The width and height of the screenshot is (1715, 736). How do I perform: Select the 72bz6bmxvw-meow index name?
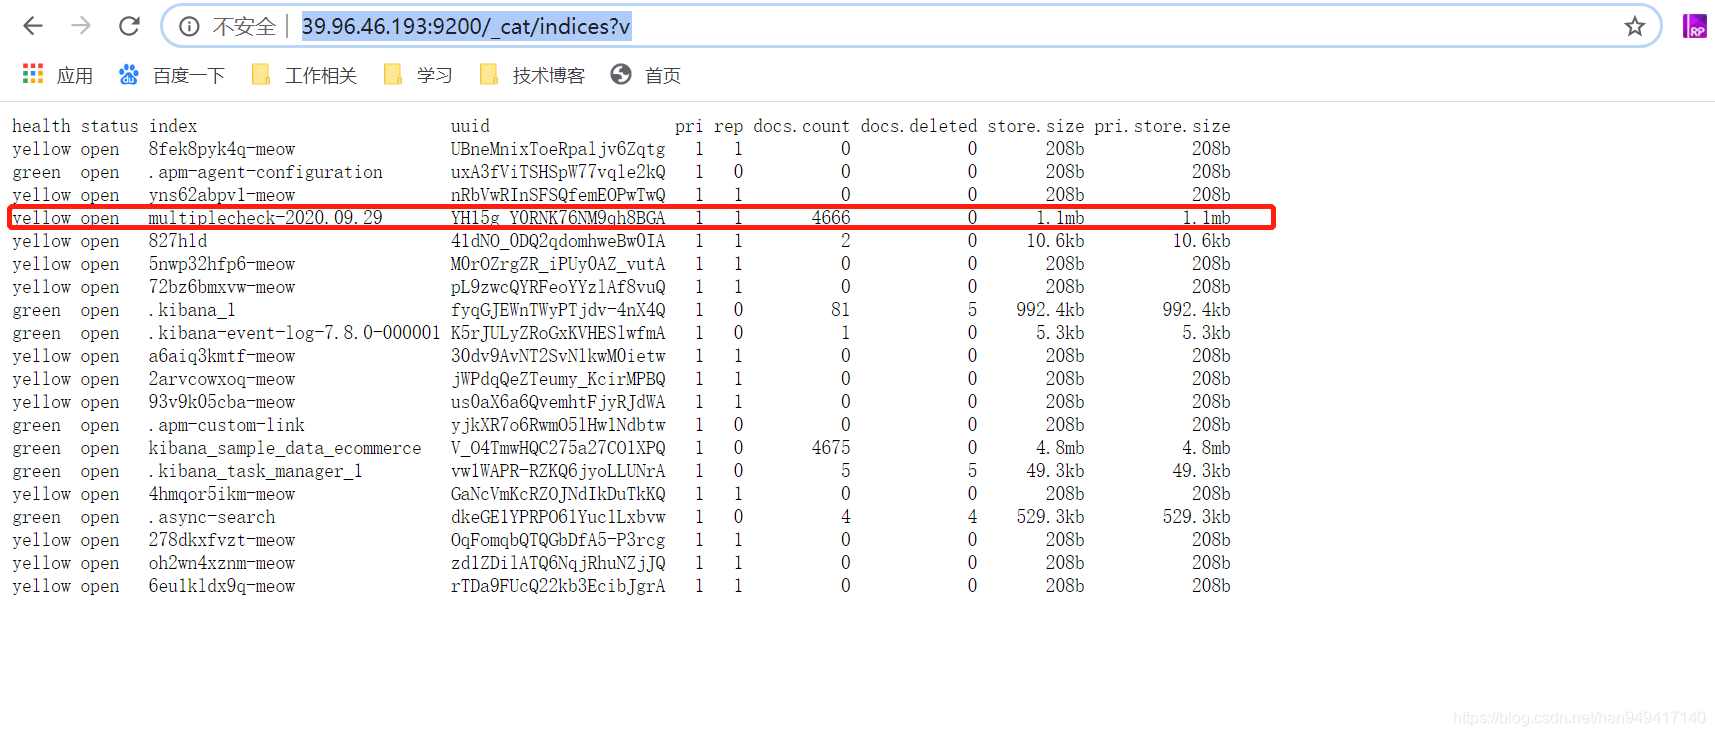point(222,287)
